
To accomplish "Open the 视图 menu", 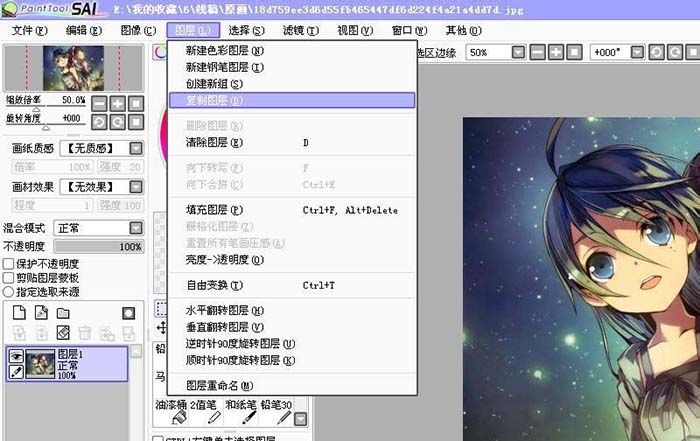I will tap(355, 30).
